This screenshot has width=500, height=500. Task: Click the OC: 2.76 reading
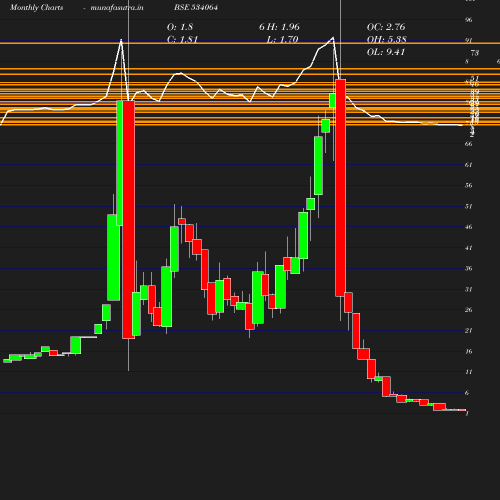386,27
